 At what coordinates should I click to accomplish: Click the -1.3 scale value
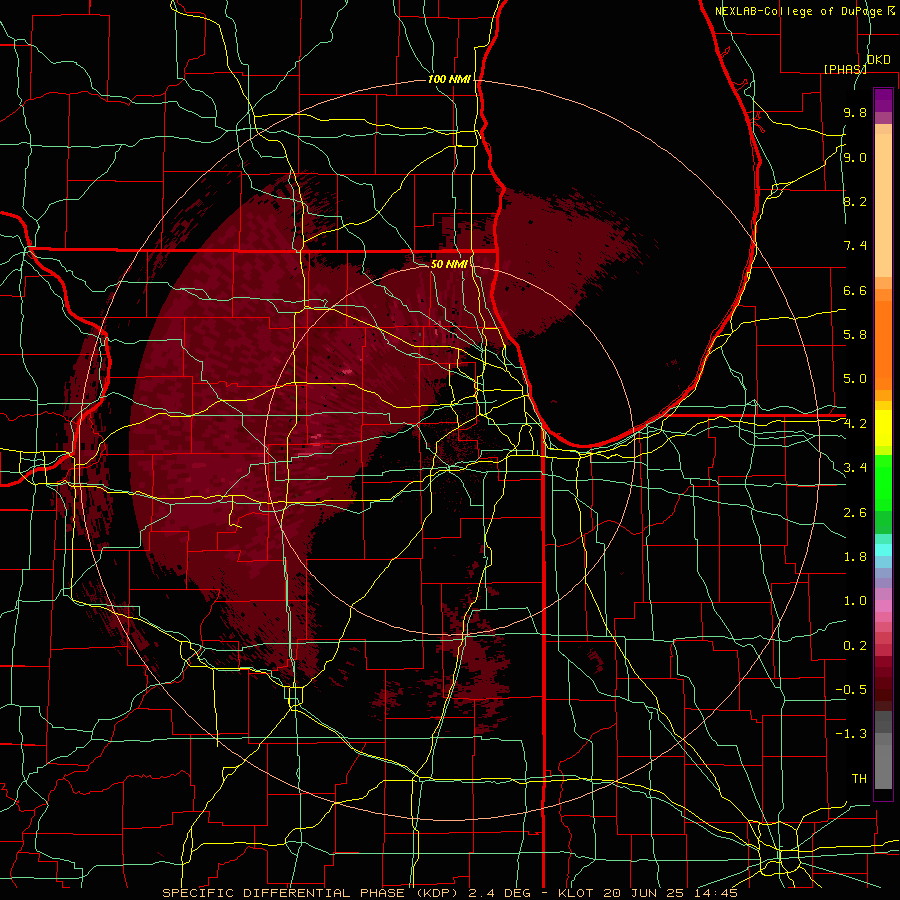coord(851,734)
